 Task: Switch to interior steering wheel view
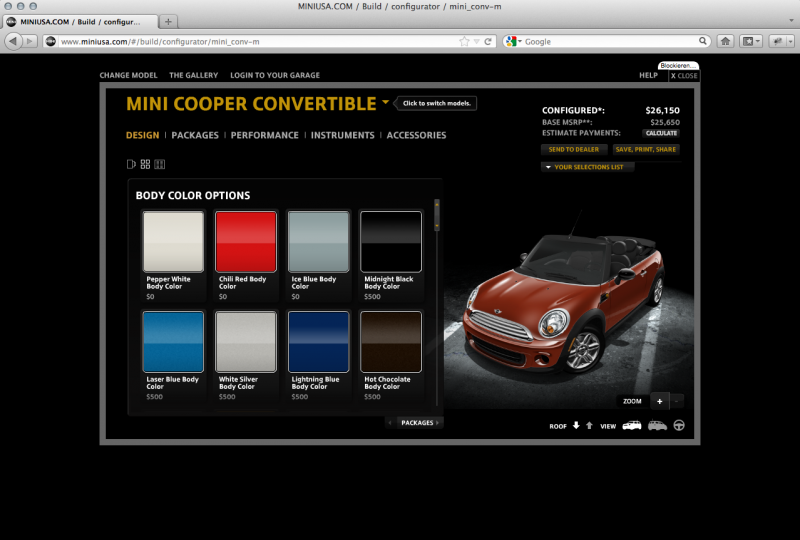point(679,425)
